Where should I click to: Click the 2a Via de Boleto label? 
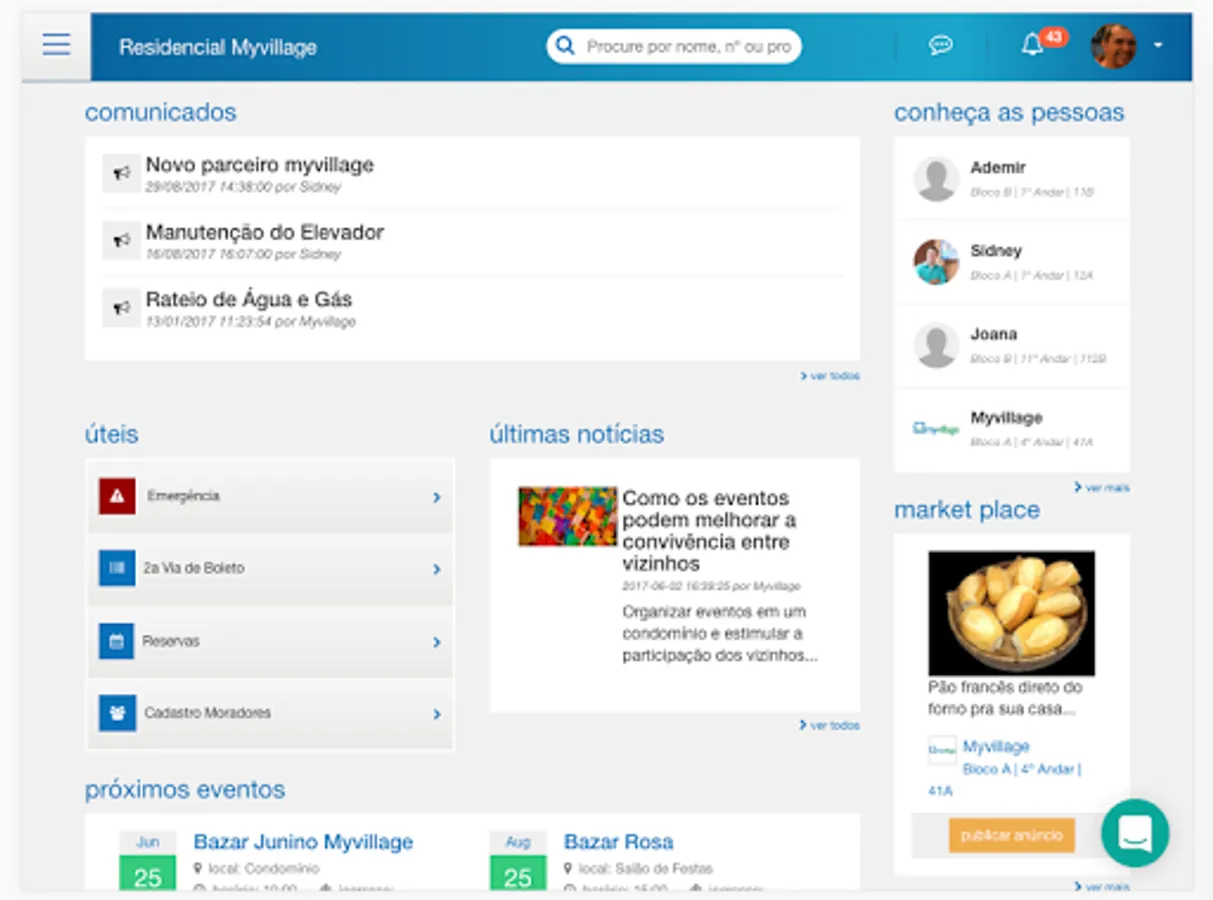click(194, 568)
